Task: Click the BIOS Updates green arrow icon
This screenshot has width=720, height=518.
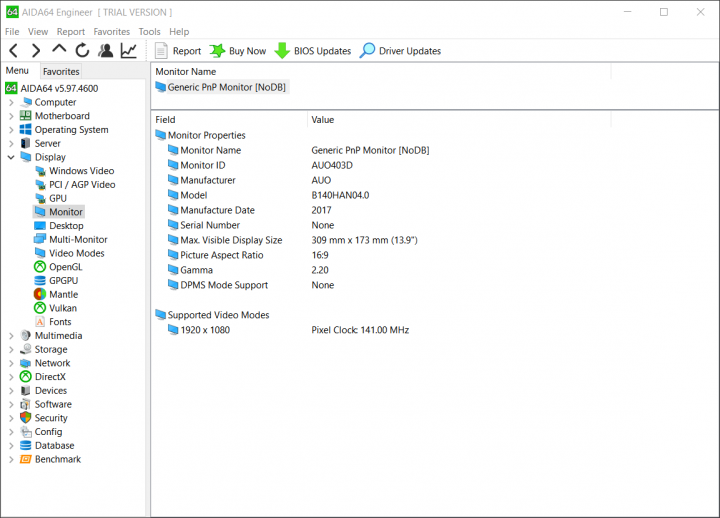Action: [x=282, y=51]
